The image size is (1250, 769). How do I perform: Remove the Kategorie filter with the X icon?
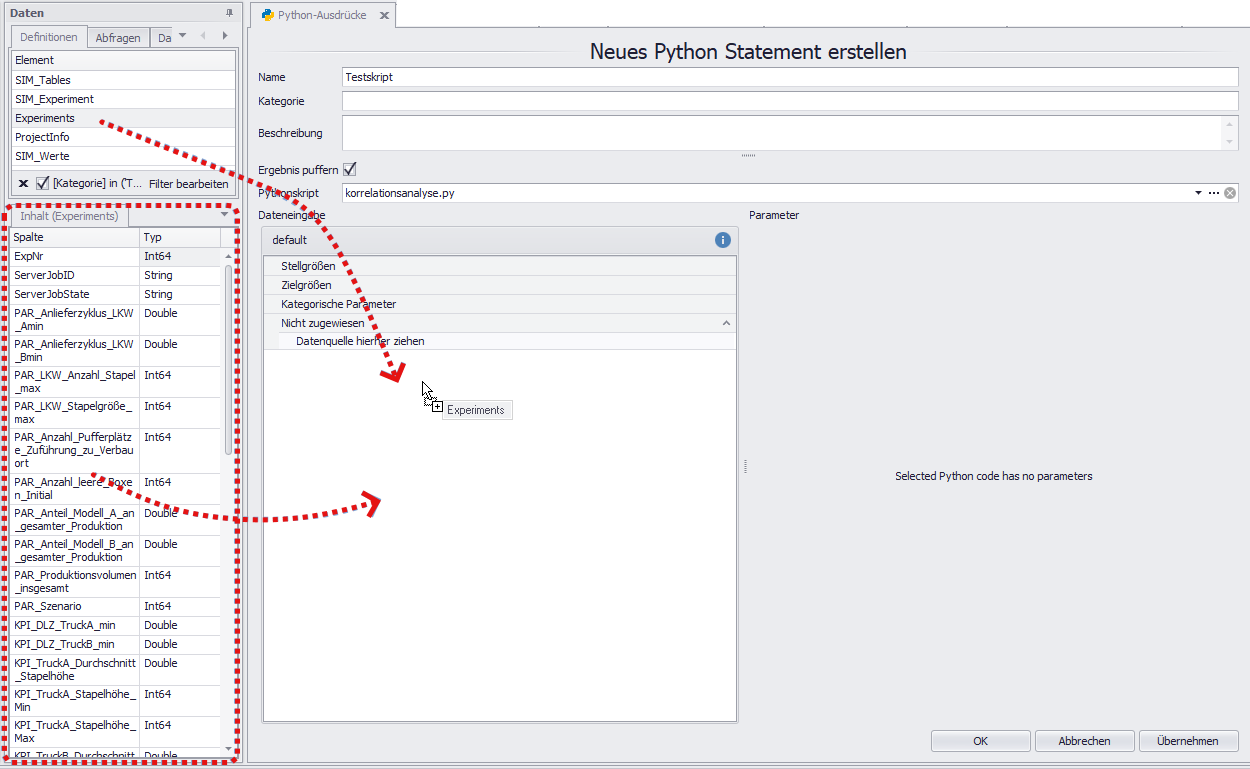pyautogui.click(x=23, y=183)
